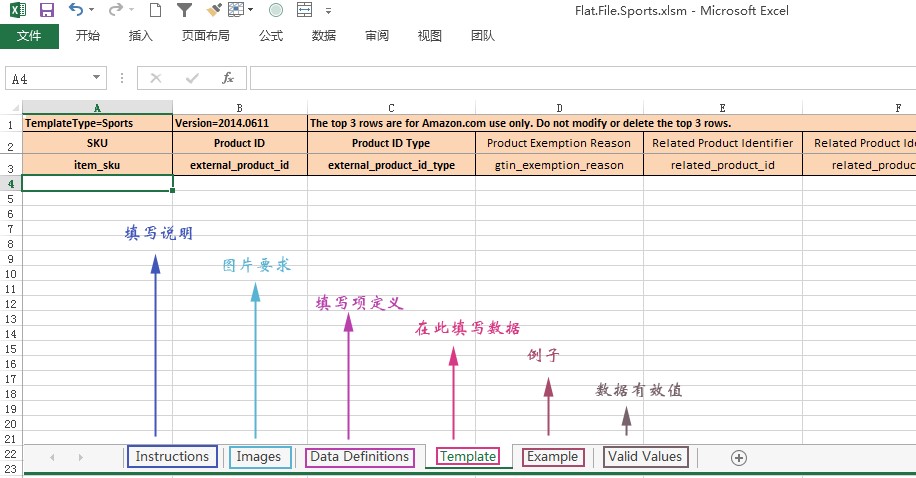Screen dimensions: 916x478
Task: Select the Data Definitions sheet tab
Action: [359, 457]
